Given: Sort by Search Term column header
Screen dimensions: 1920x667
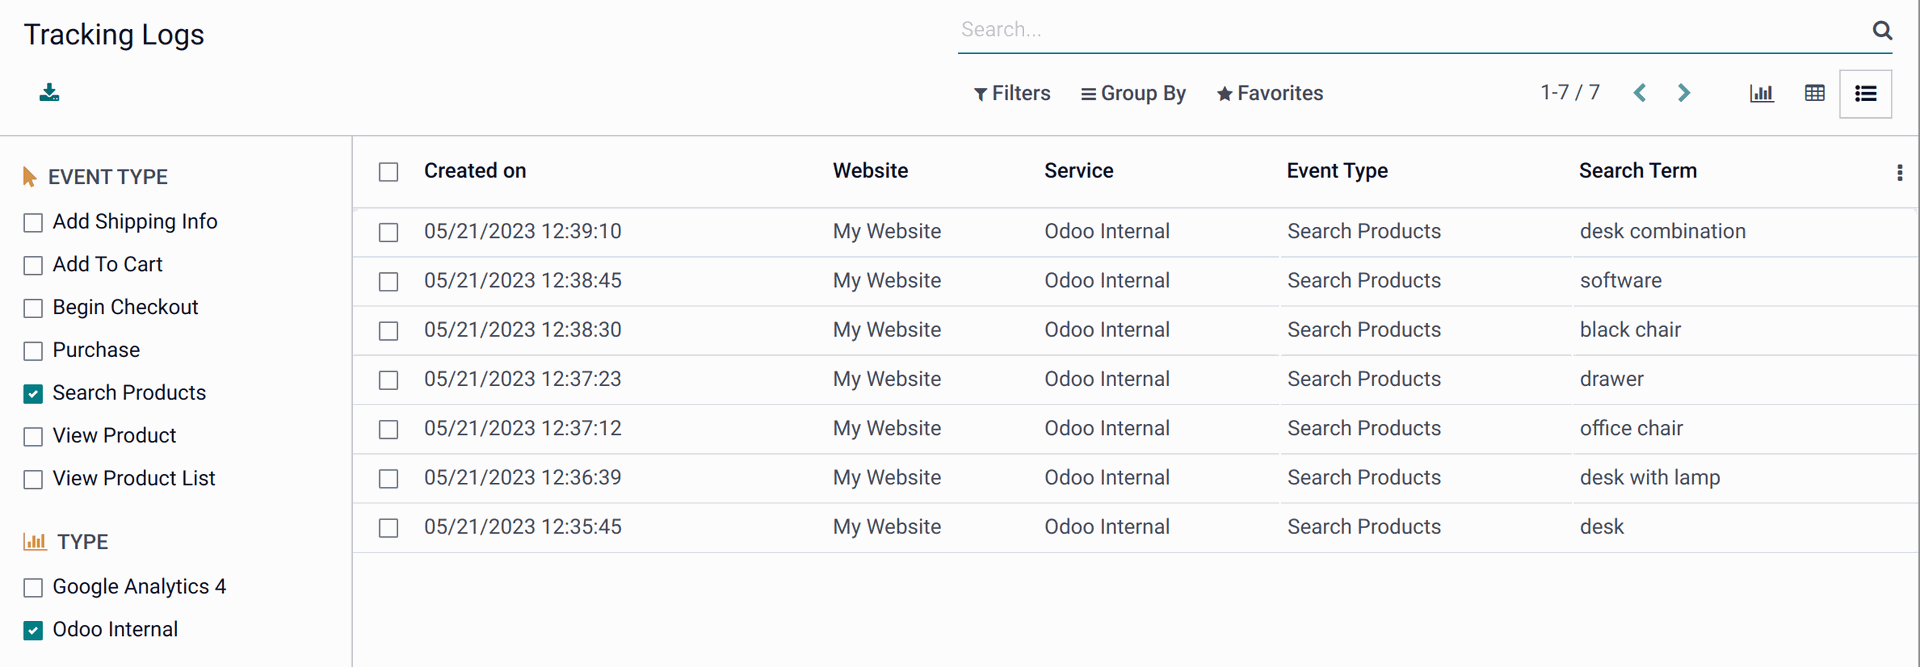Looking at the screenshot, I should [1638, 171].
